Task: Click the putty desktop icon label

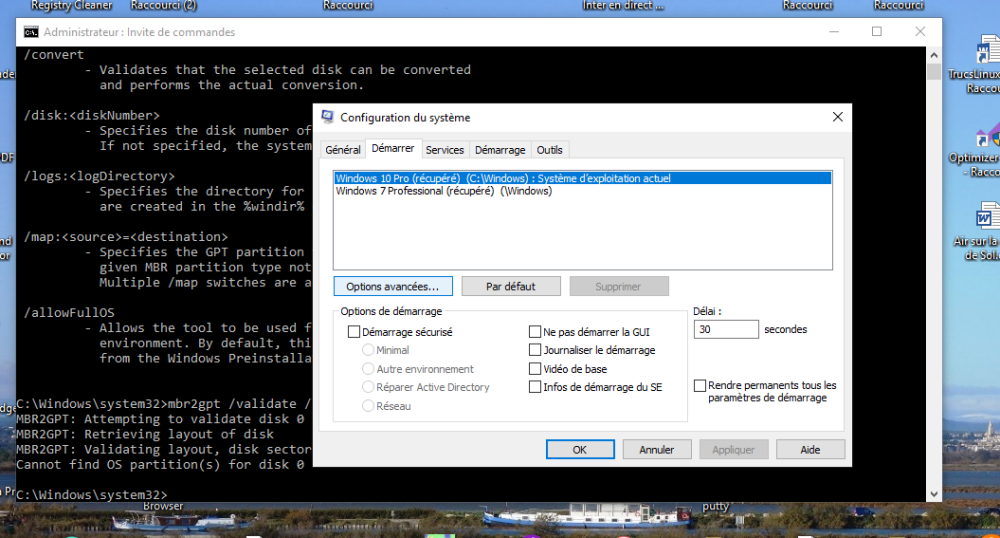Action: 716,507
